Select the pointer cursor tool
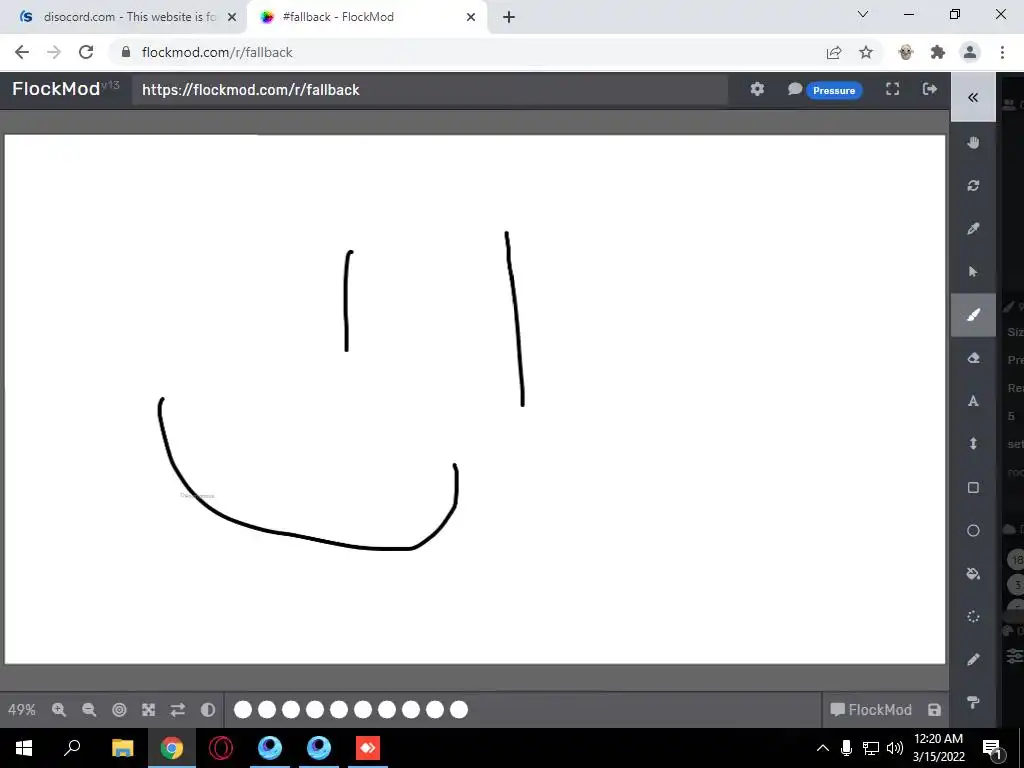1024x768 pixels. point(973,272)
